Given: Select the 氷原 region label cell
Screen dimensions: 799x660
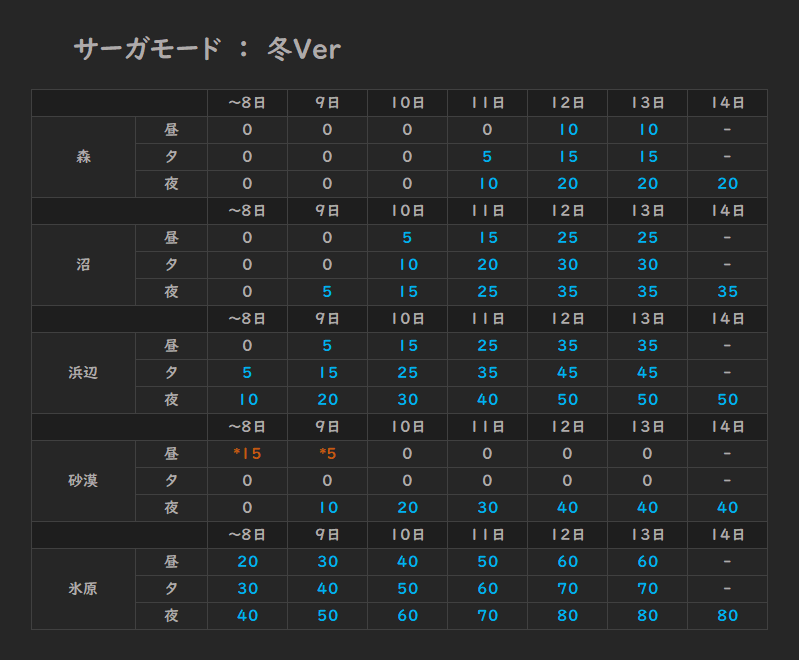Looking at the screenshot, I should (84, 589).
